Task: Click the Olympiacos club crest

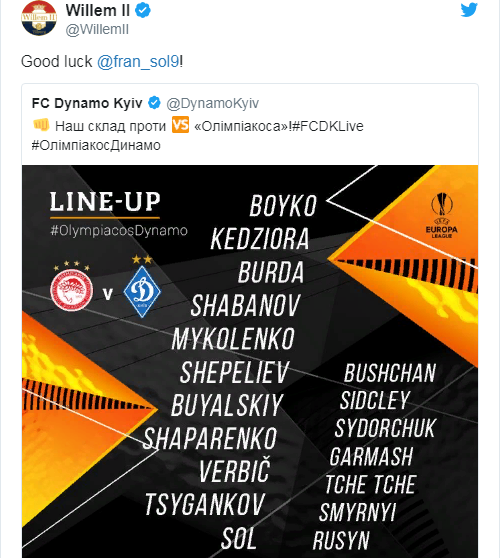Action: [x=72, y=290]
